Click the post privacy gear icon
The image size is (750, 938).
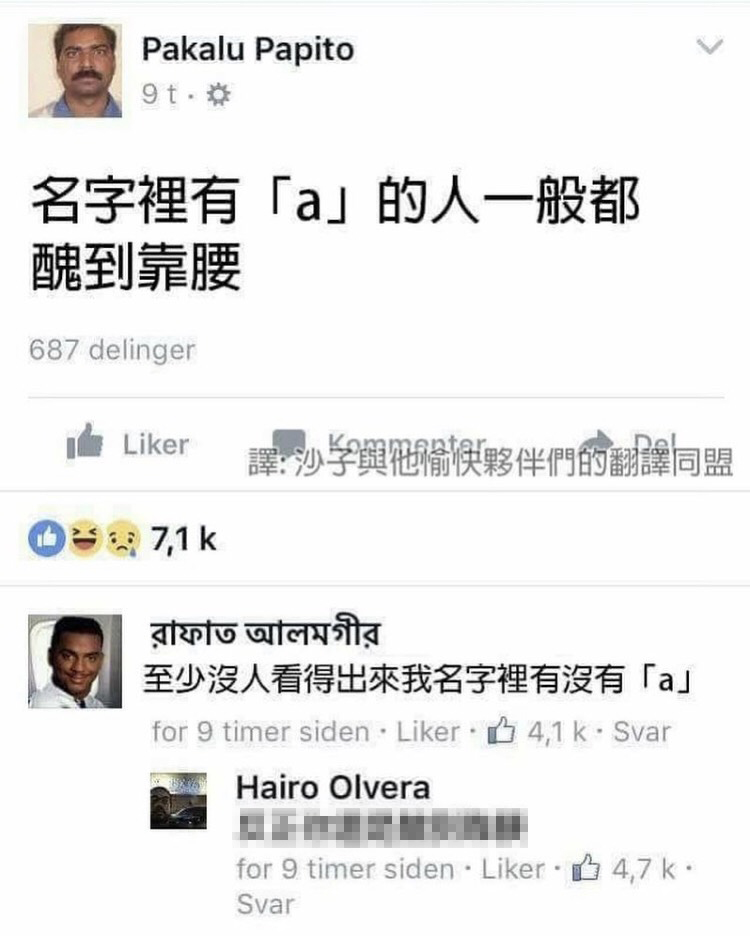tap(218, 95)
